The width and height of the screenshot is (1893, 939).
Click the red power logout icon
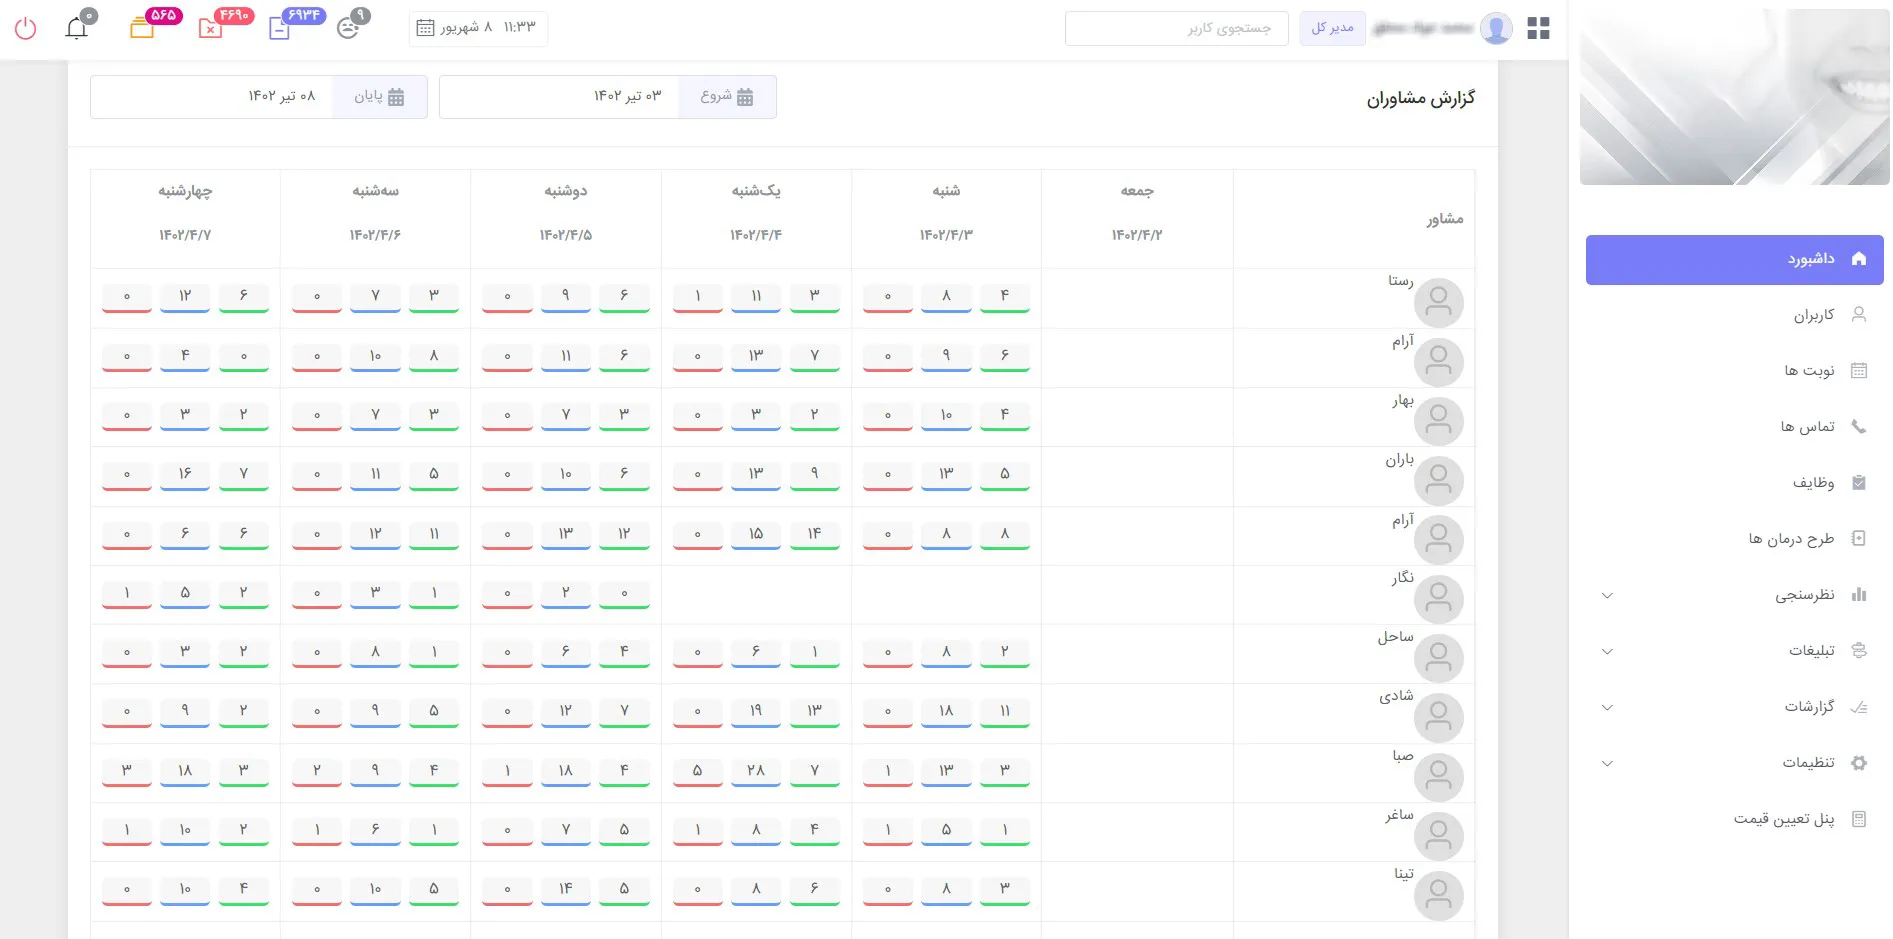(26, 28)
